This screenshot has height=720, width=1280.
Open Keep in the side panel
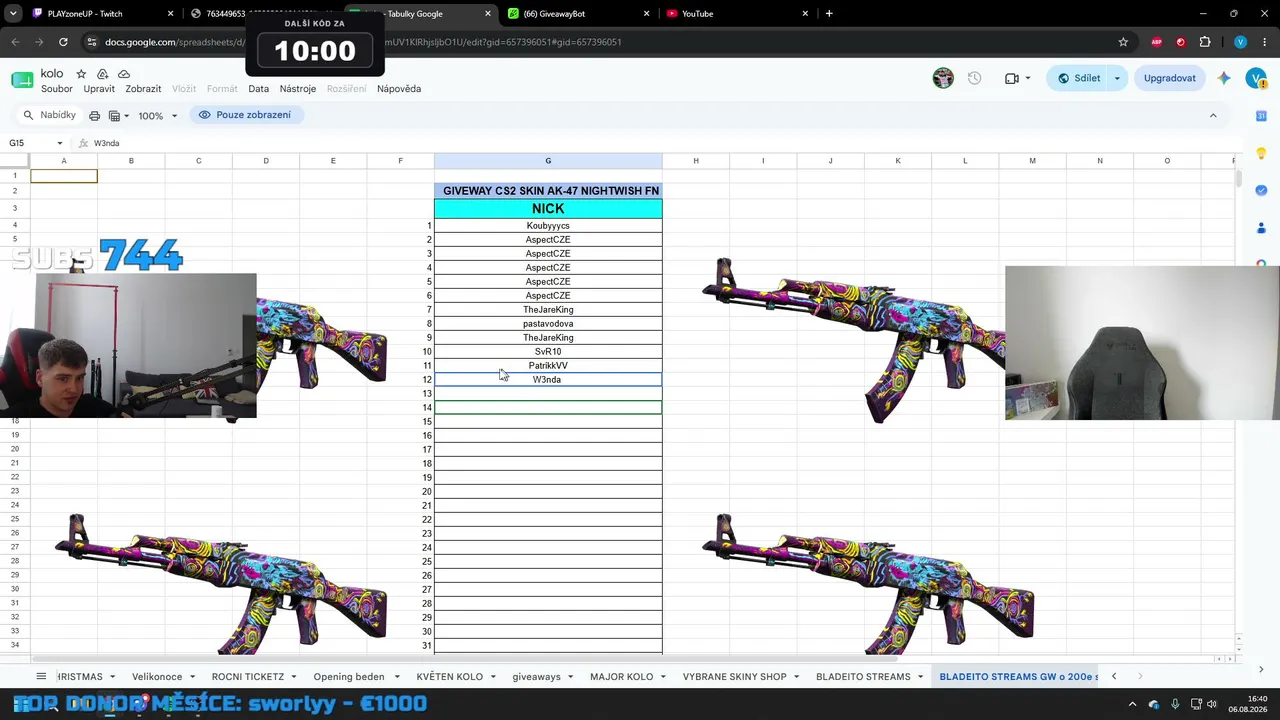[1261, 153]
